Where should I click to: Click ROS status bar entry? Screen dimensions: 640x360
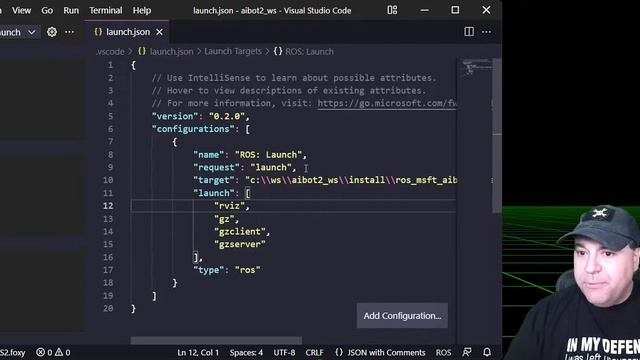pyautogui.click(x=443, y=352)
